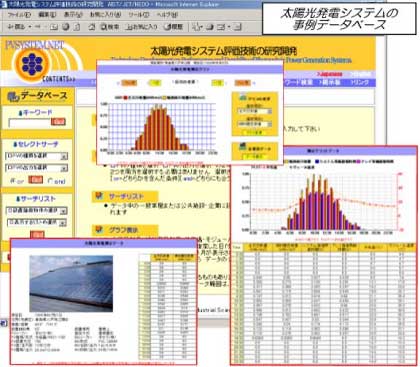Open the second セレクトサーチ dropdown
The width and height of the screenshot is (420, 367).
(x=37, y=168)
